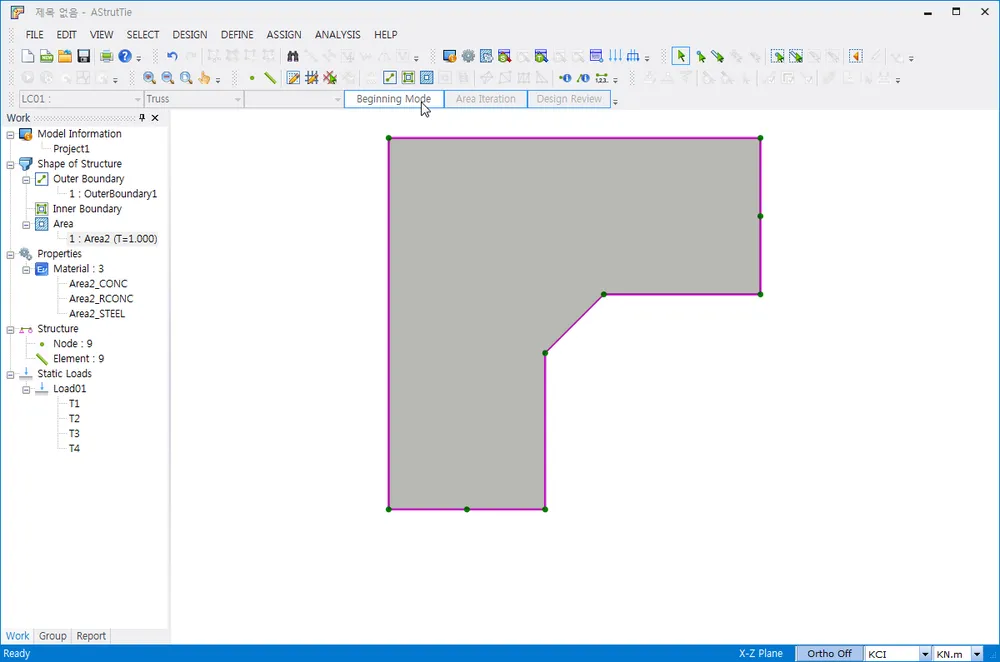Select Area2_STEEL material

click(x=97, y=314)
